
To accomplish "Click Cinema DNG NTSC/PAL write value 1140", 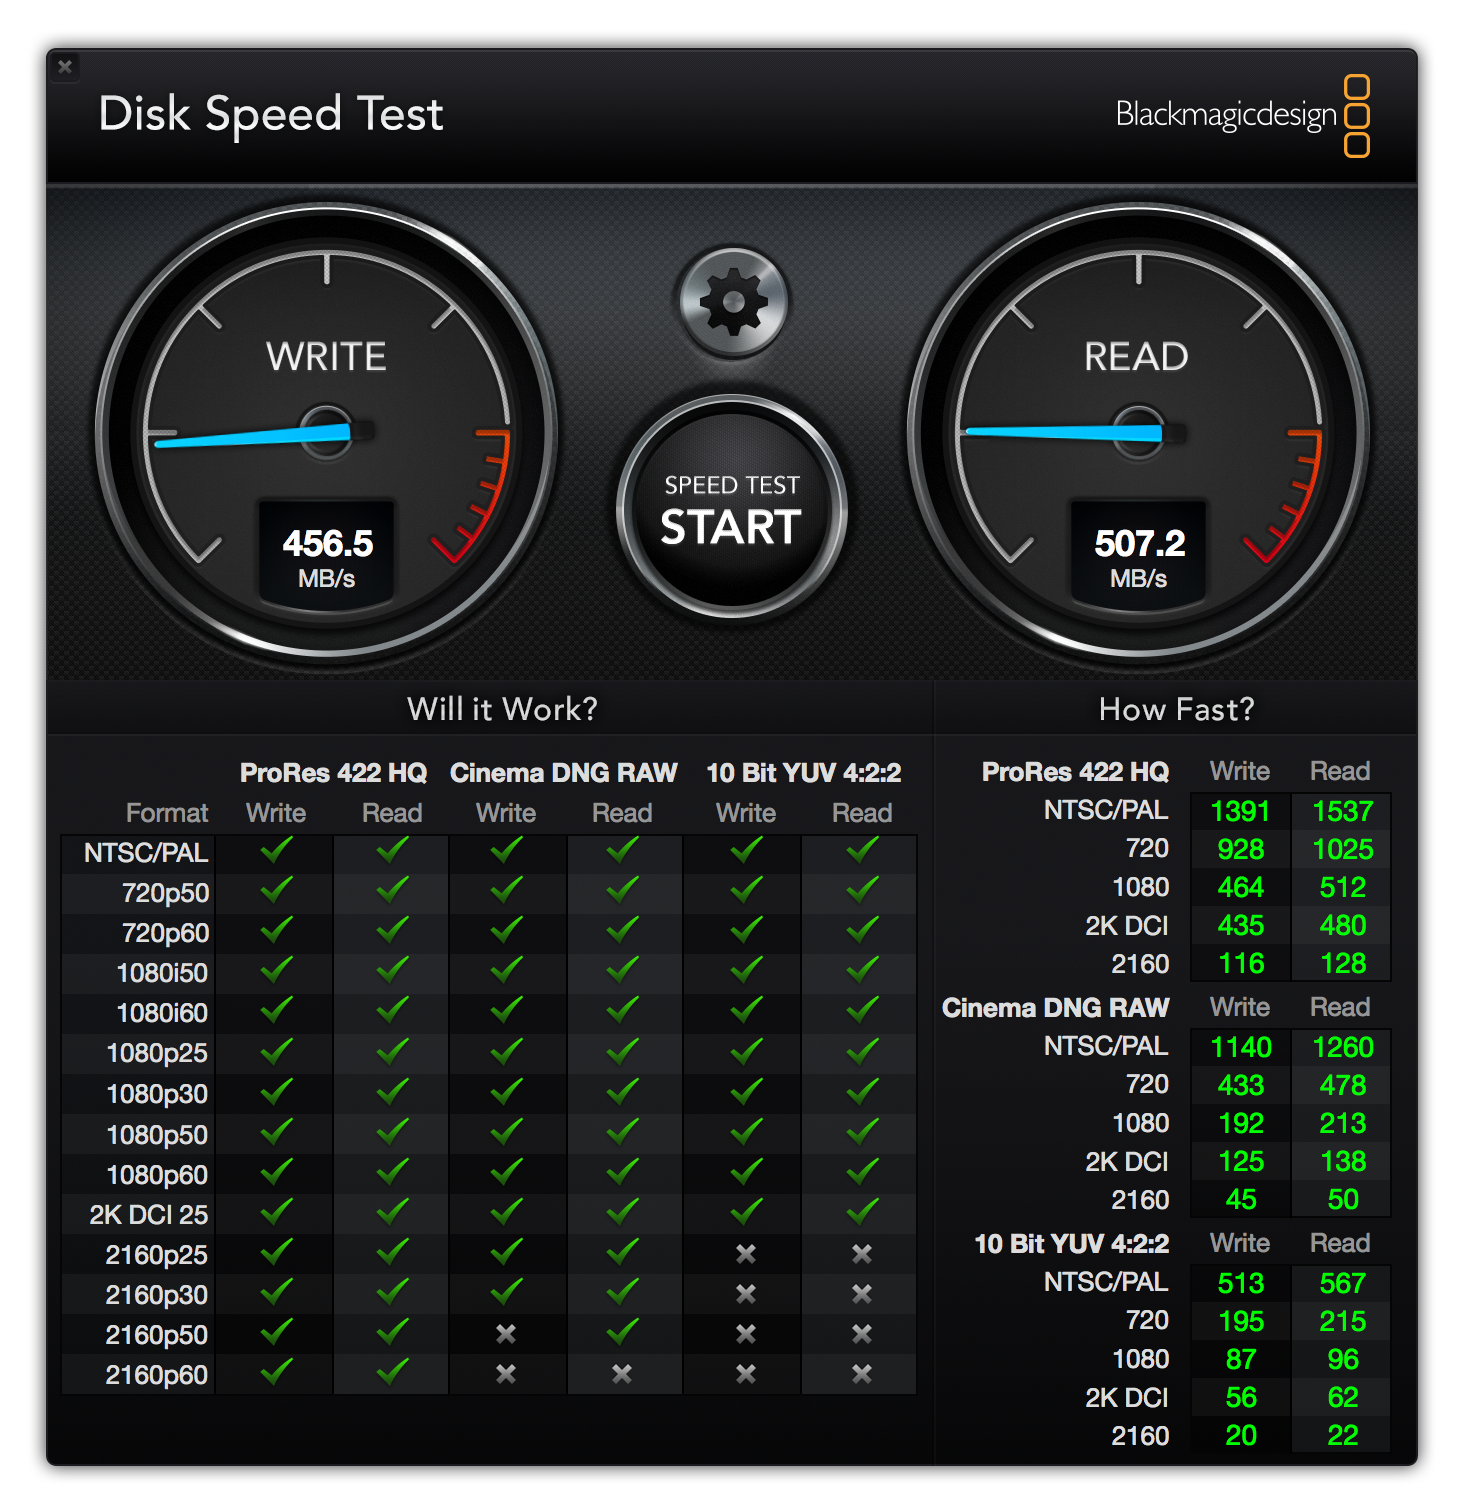I will (1240, 1047).
